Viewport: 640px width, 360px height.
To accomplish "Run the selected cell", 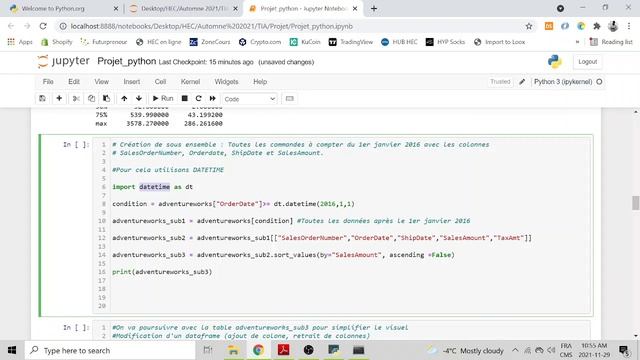I will coord(163,98).
